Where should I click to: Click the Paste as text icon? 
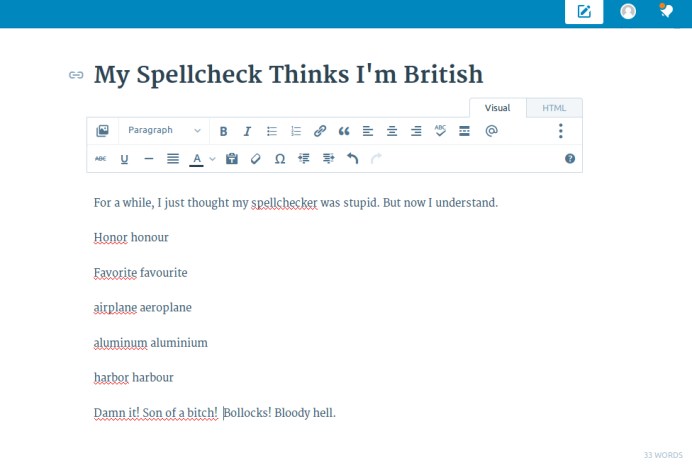[232, 158]
